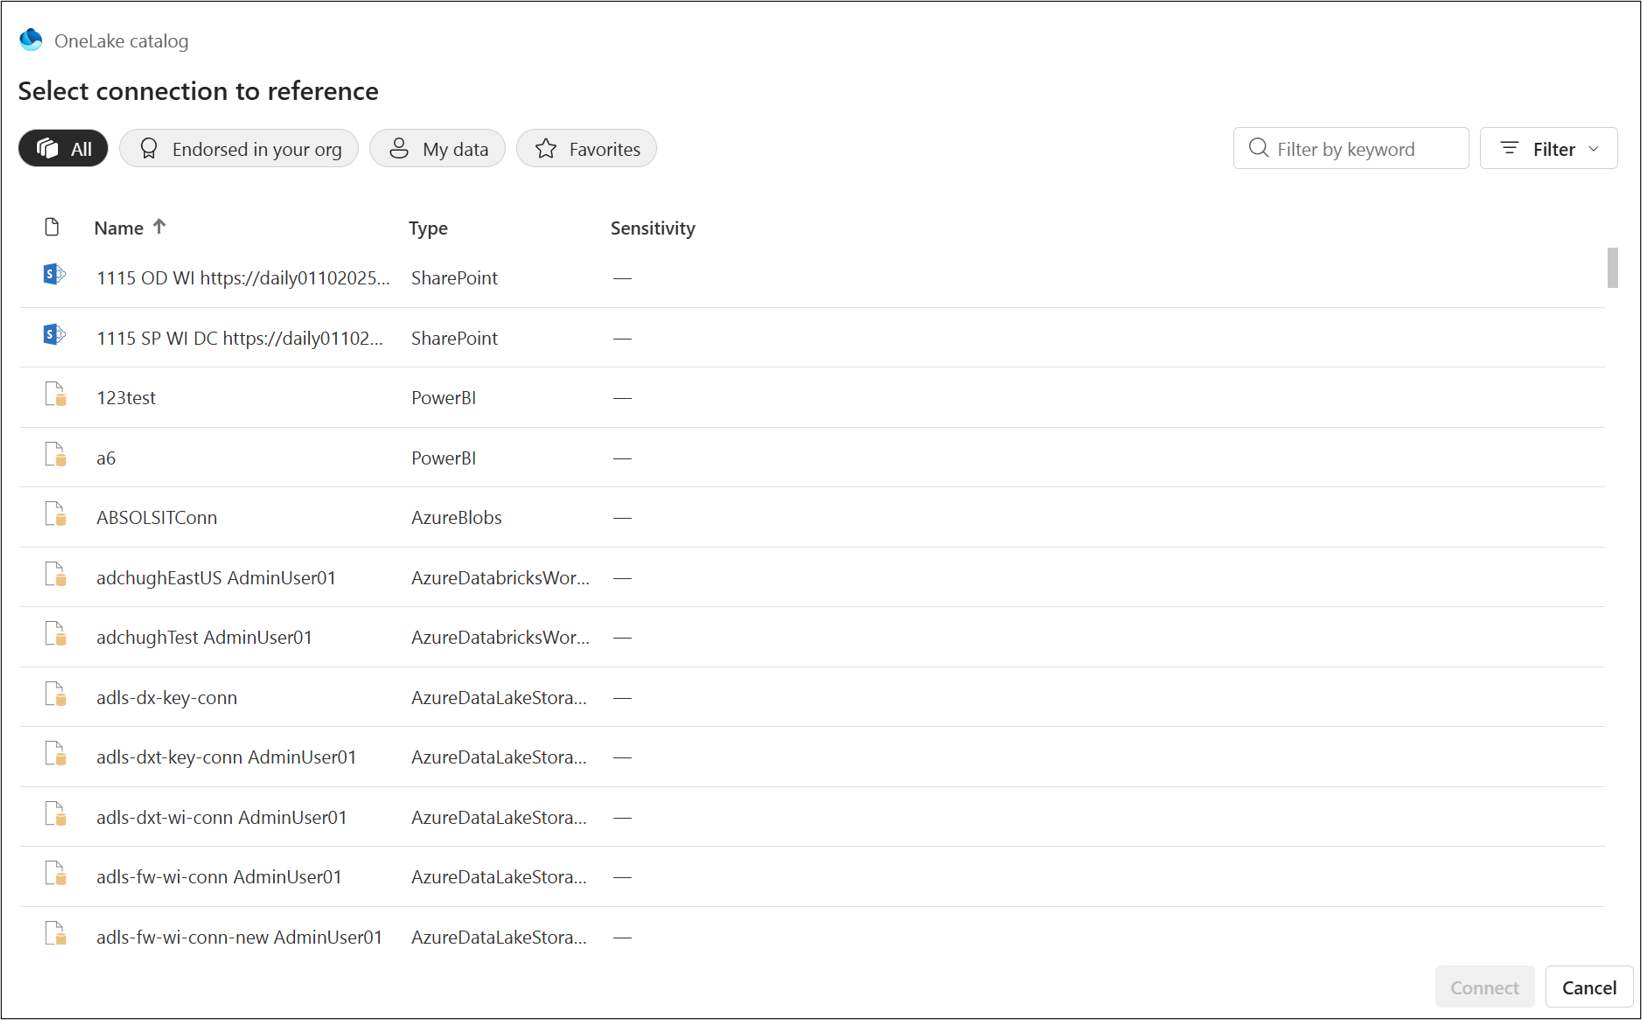
Task: Select the a6 connection name
Action: point(106,458)
